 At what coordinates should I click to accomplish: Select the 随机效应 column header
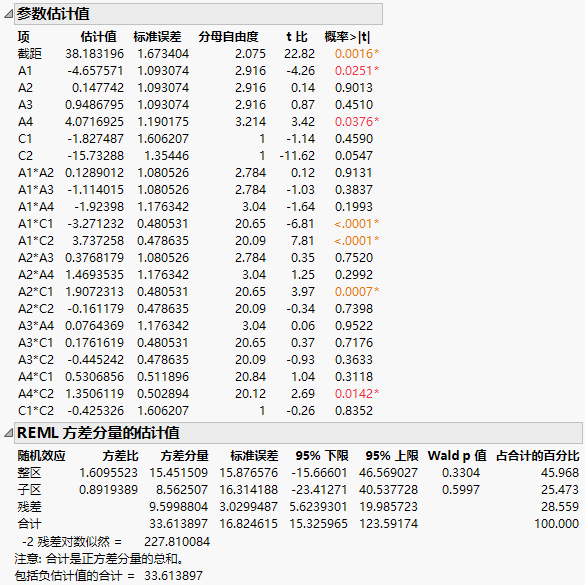41,456
